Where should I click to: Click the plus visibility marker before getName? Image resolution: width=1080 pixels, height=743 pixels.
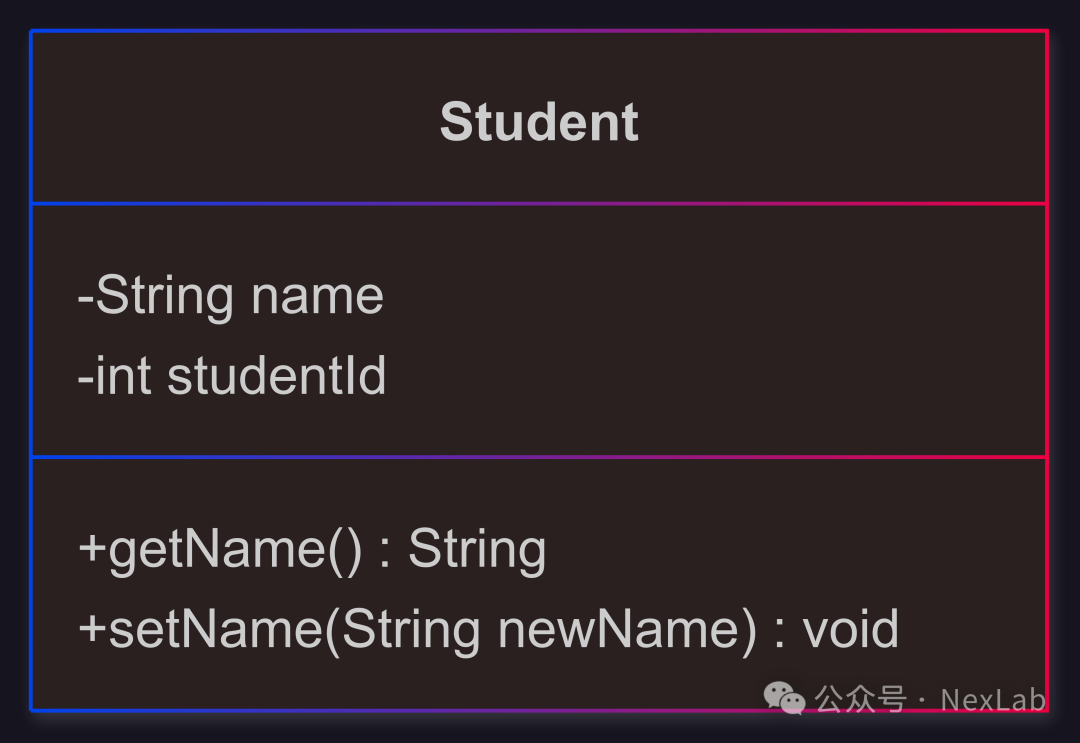[x=92, y=549]
